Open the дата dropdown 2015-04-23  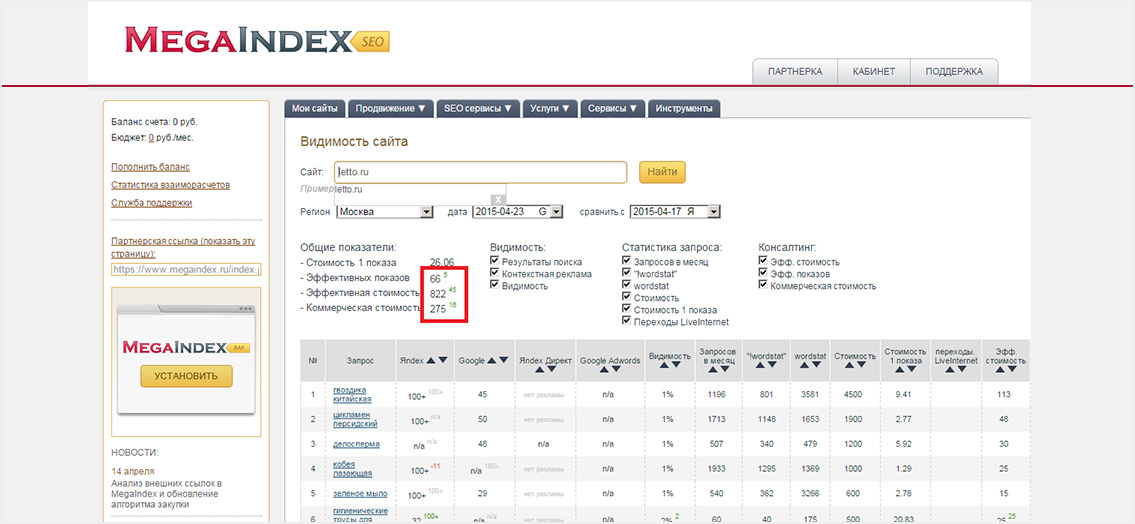coord(518,212)
